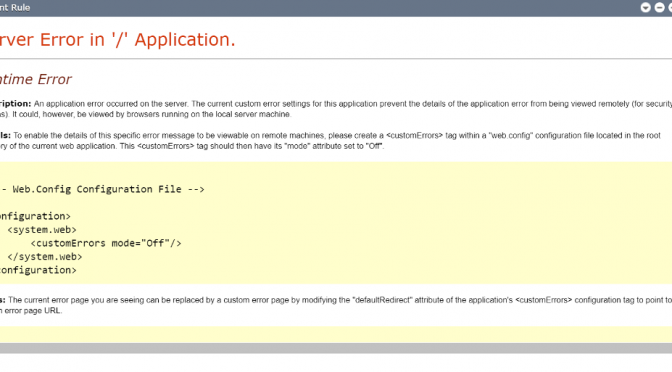Click the 'Web.Config Configuration File' comment line

pos(102,189)
